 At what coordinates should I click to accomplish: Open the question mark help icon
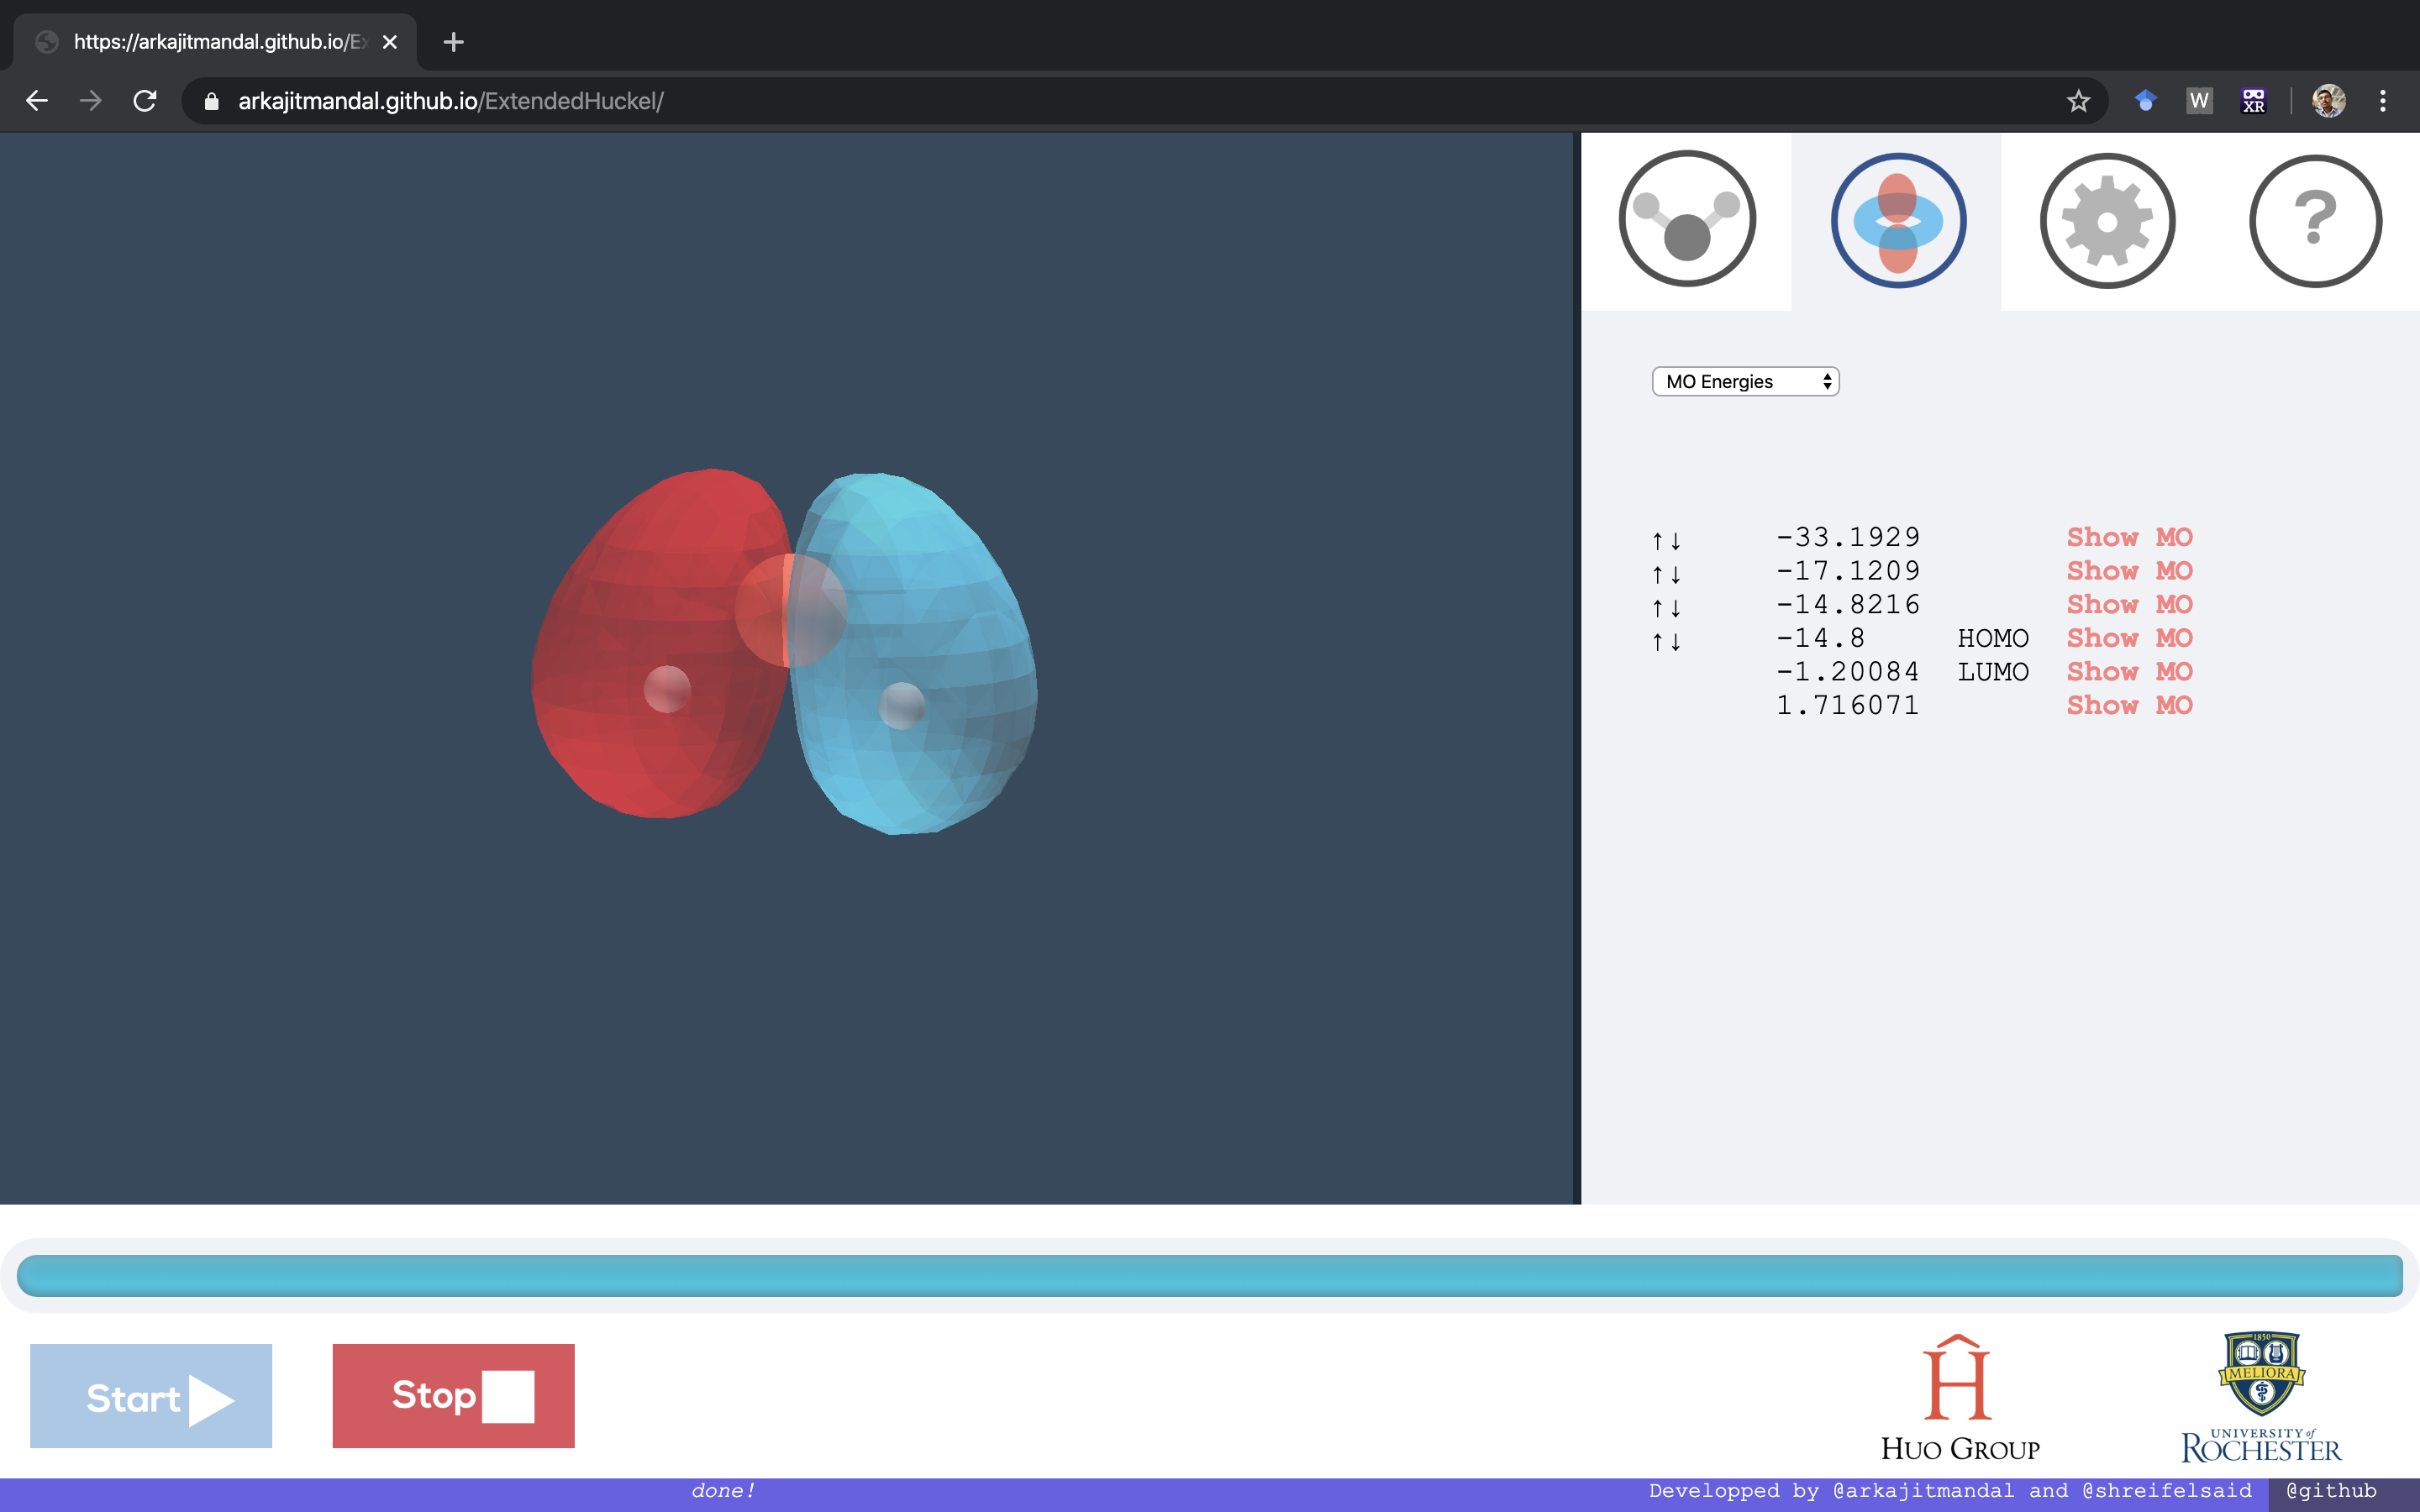coord(2315,220)
